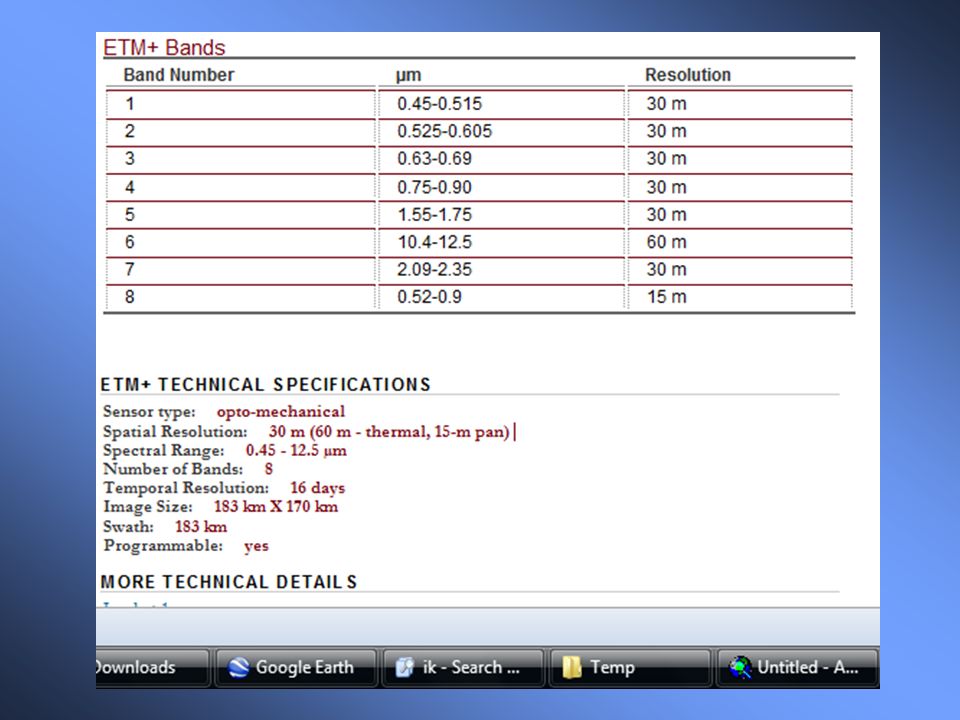Click the Resolution column header

point(688,75)
